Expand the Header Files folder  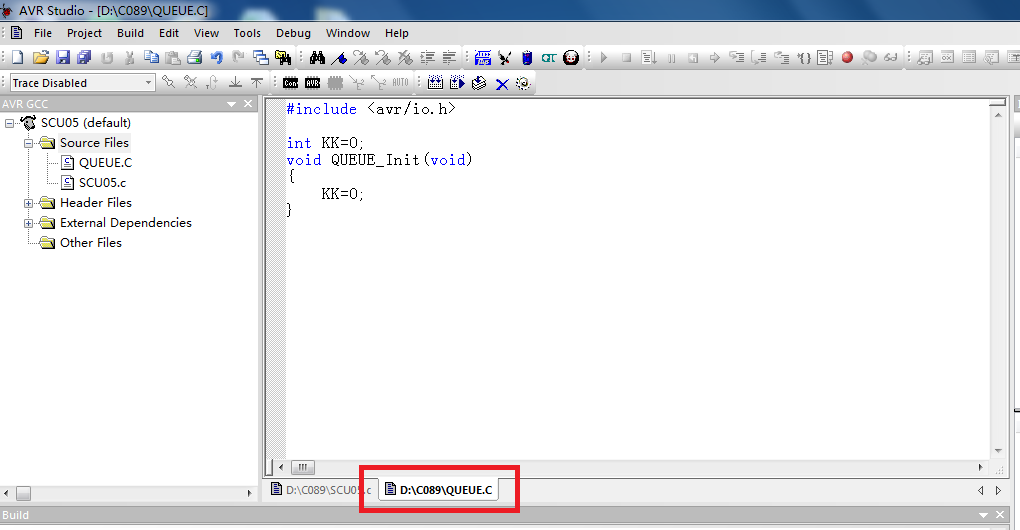tap(29, 204)
